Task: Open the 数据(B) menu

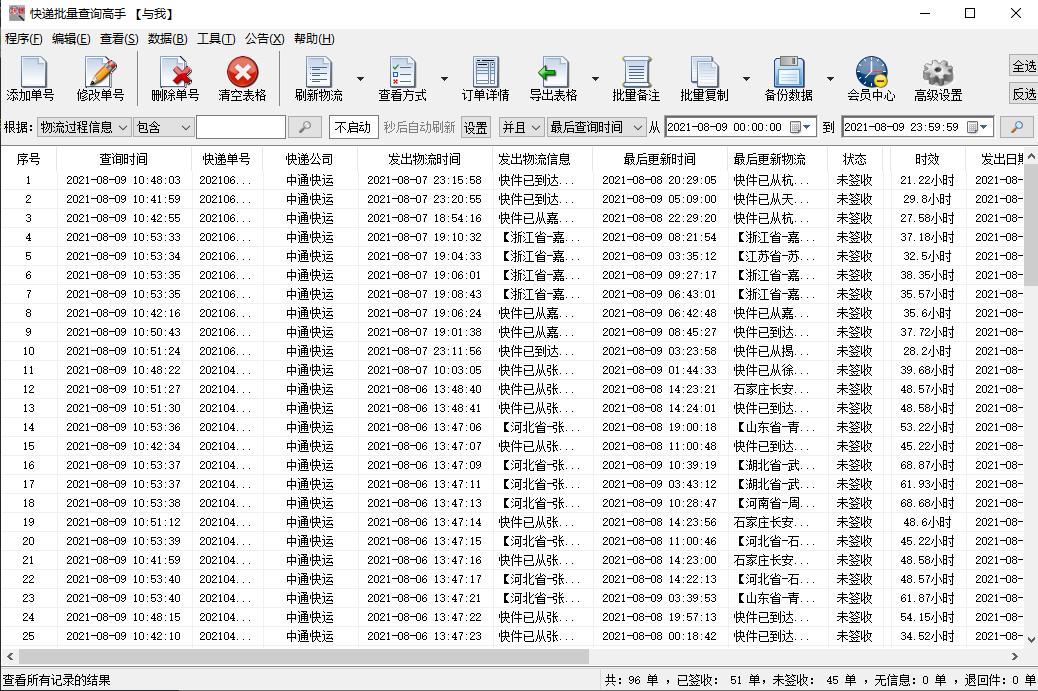Action: 164,38
